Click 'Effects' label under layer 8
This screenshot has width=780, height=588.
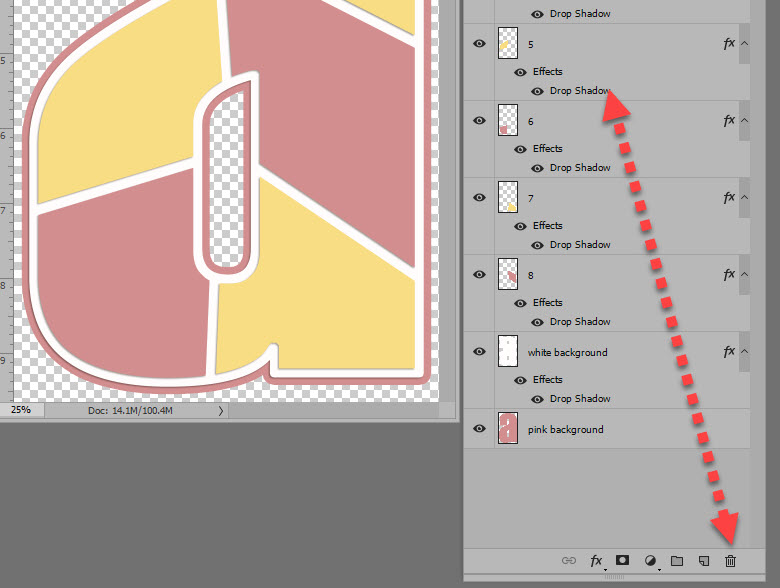point(548,302)
